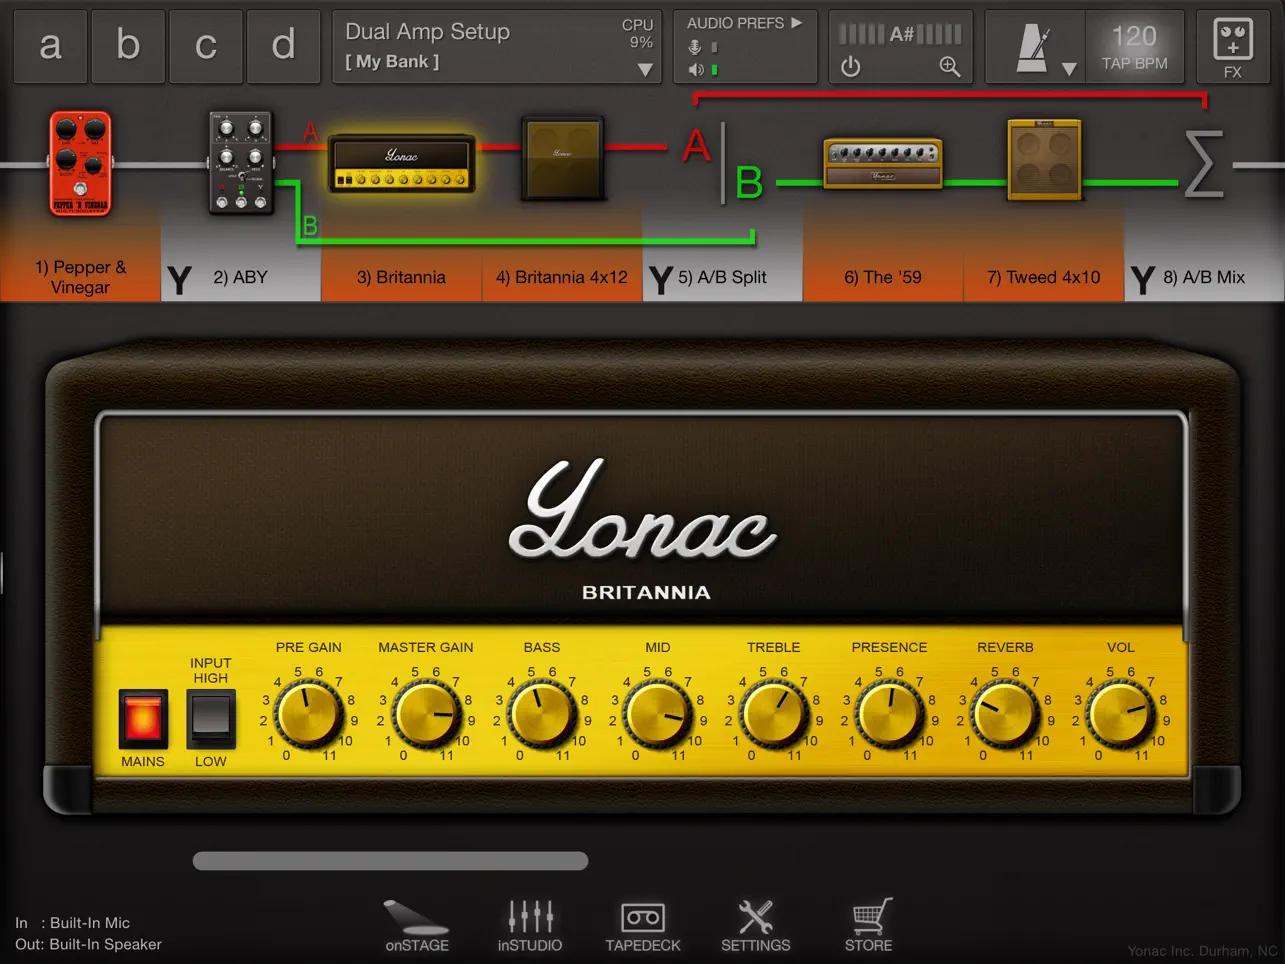The image size is (1285, 964).
Task: Toggle the red MAINS power switch
Action: pos(143,719)
